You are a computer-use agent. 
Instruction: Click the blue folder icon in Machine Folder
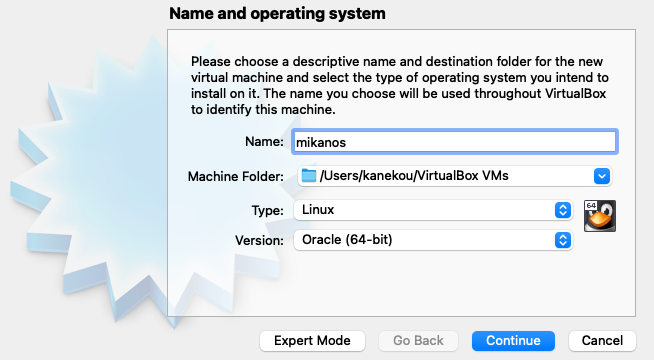[309, 176]
